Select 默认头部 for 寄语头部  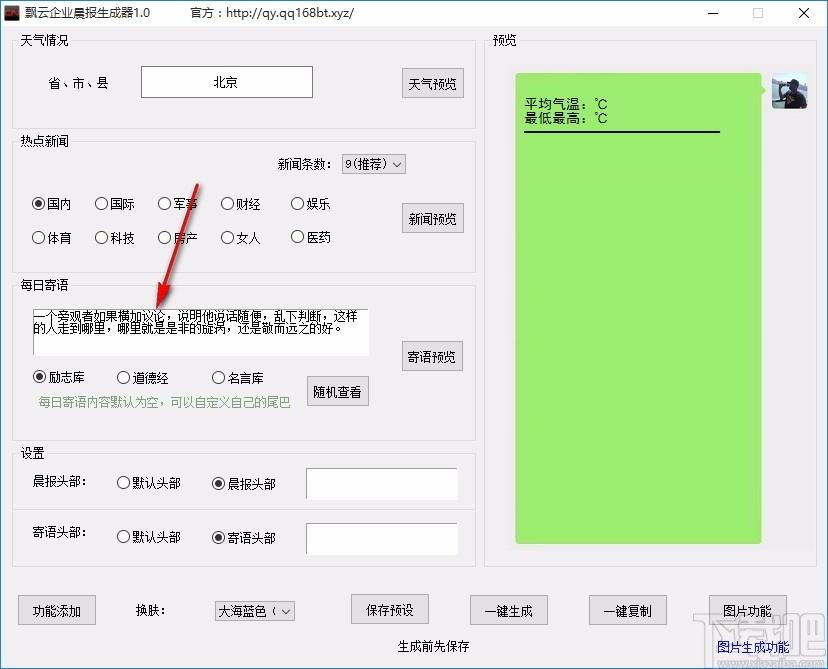149,537
